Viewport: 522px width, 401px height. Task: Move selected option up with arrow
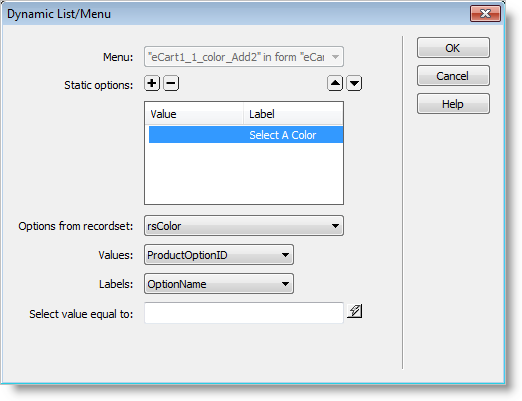coord(335,83)
